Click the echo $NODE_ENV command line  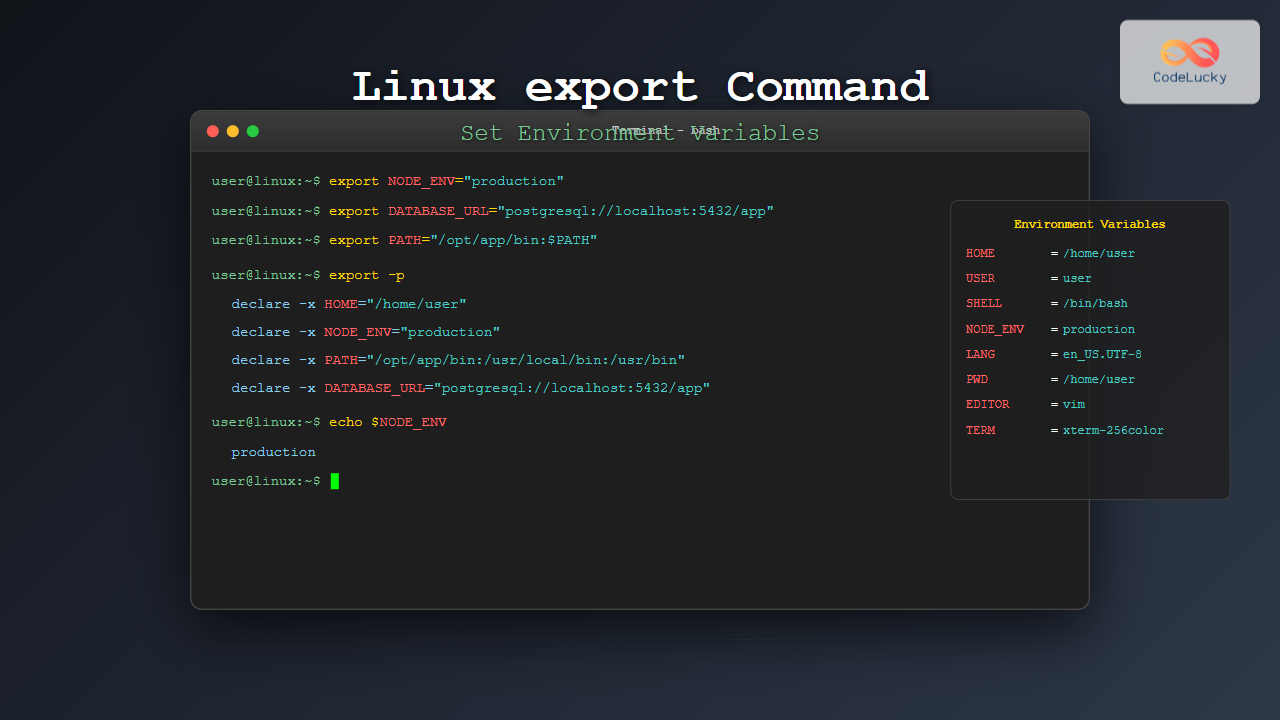click(x=329, y=422)
